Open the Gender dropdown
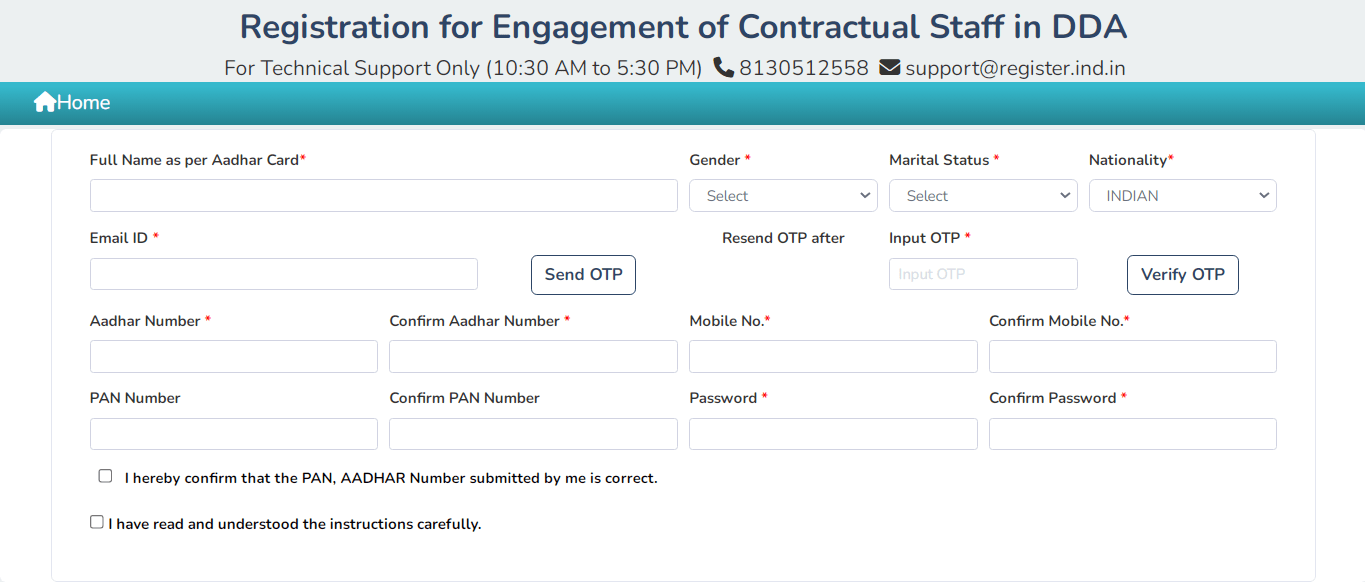Screen dimensions: 1365x582 pyautogui.click(x=783, y=196)
